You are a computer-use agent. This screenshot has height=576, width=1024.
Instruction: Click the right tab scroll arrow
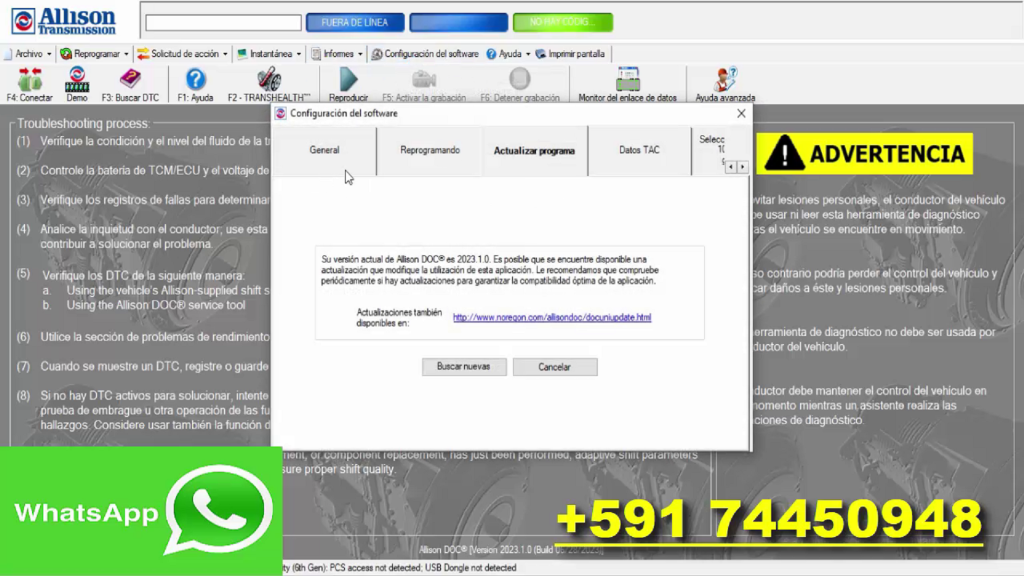(x=741, y=167)
